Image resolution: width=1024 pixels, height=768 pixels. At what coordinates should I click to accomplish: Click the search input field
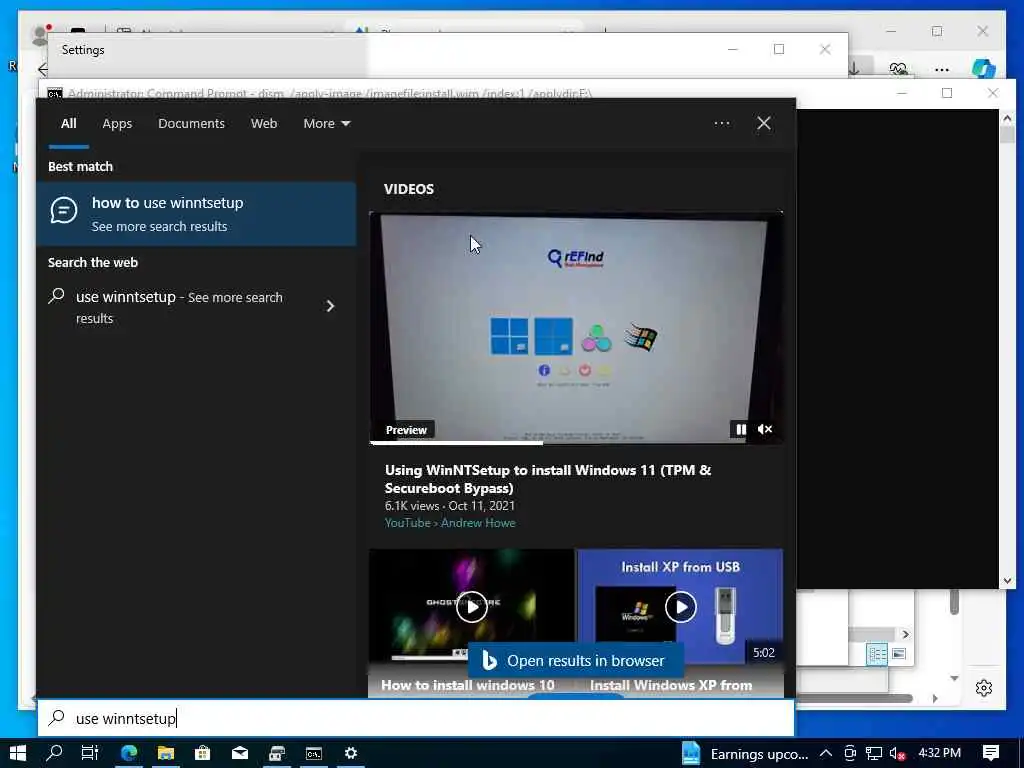coord(416,718)
